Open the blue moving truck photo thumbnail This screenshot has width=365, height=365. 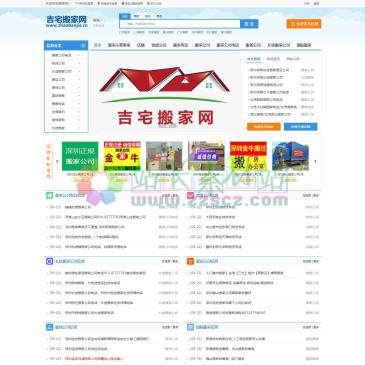pyautogui.click(x=290, y=156)
